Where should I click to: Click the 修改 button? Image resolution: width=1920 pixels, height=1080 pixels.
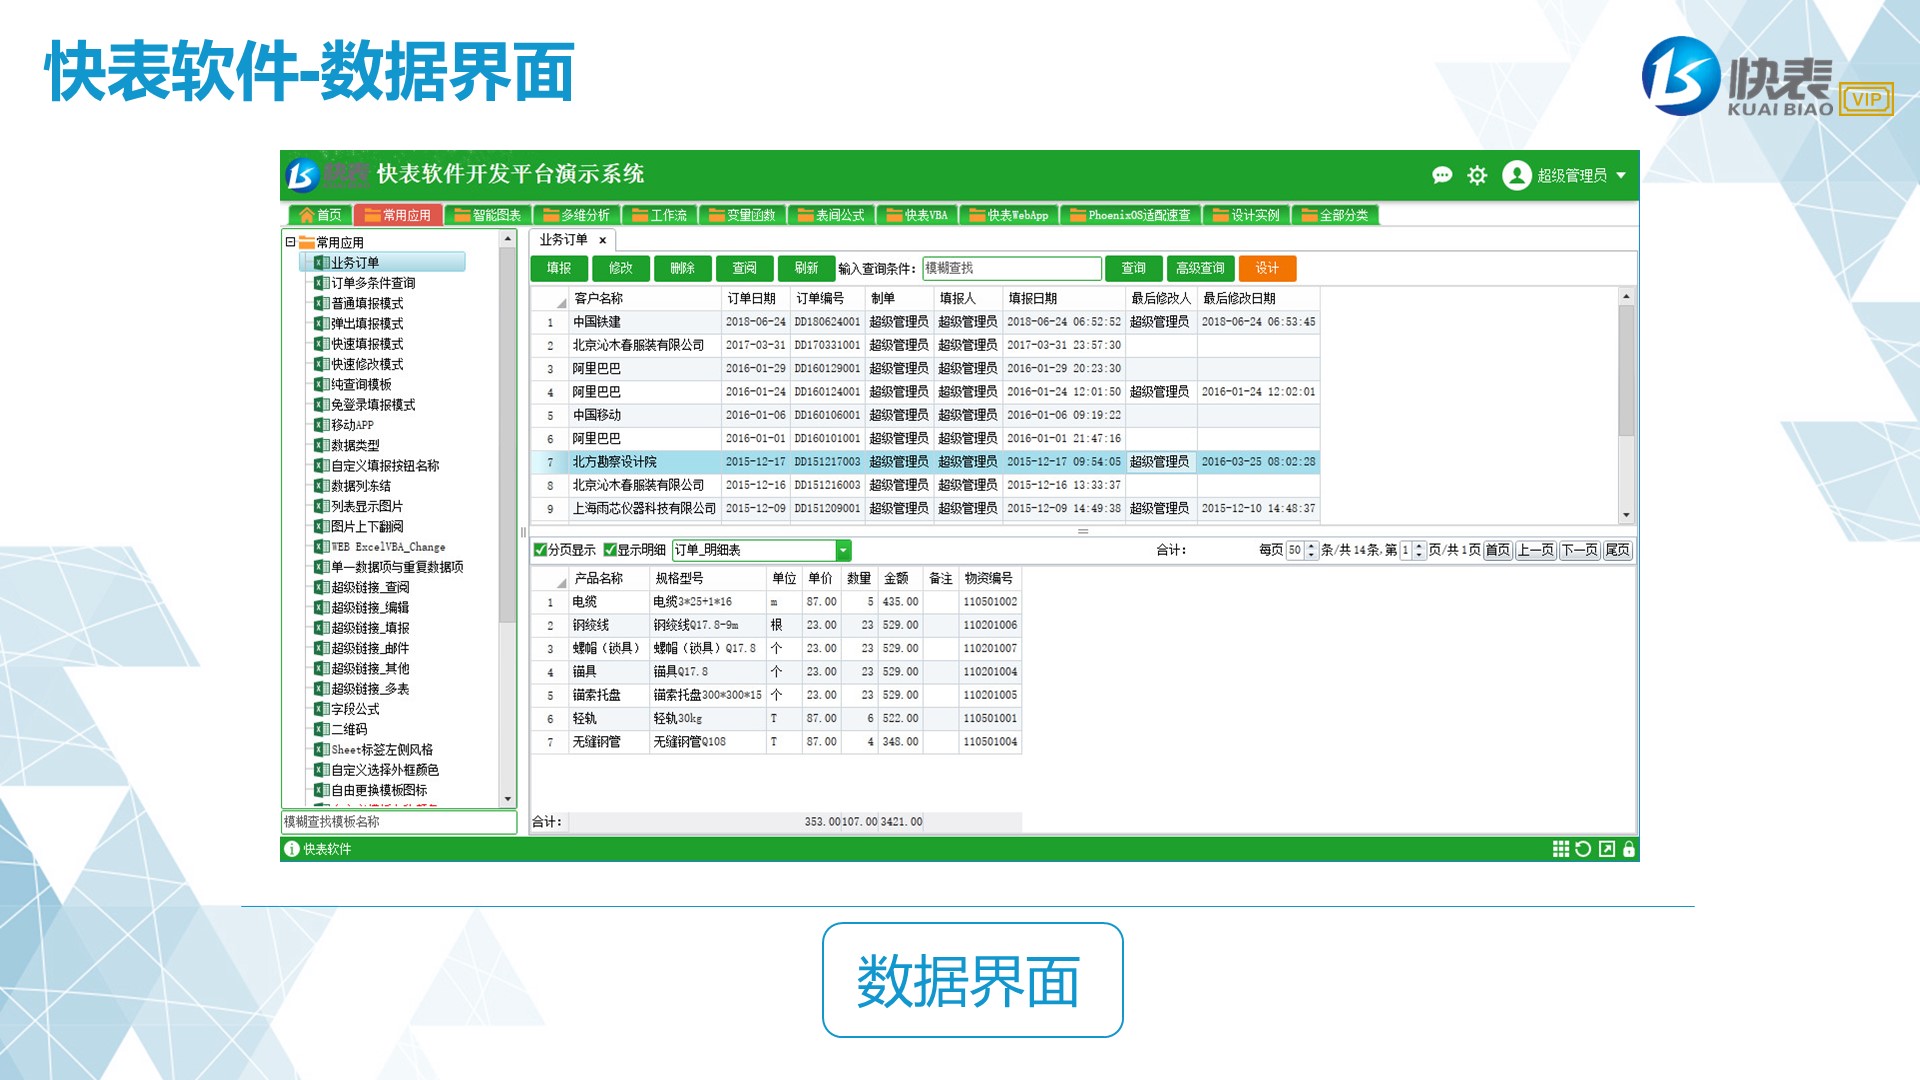pyautogui.click(x=620, y=268)
